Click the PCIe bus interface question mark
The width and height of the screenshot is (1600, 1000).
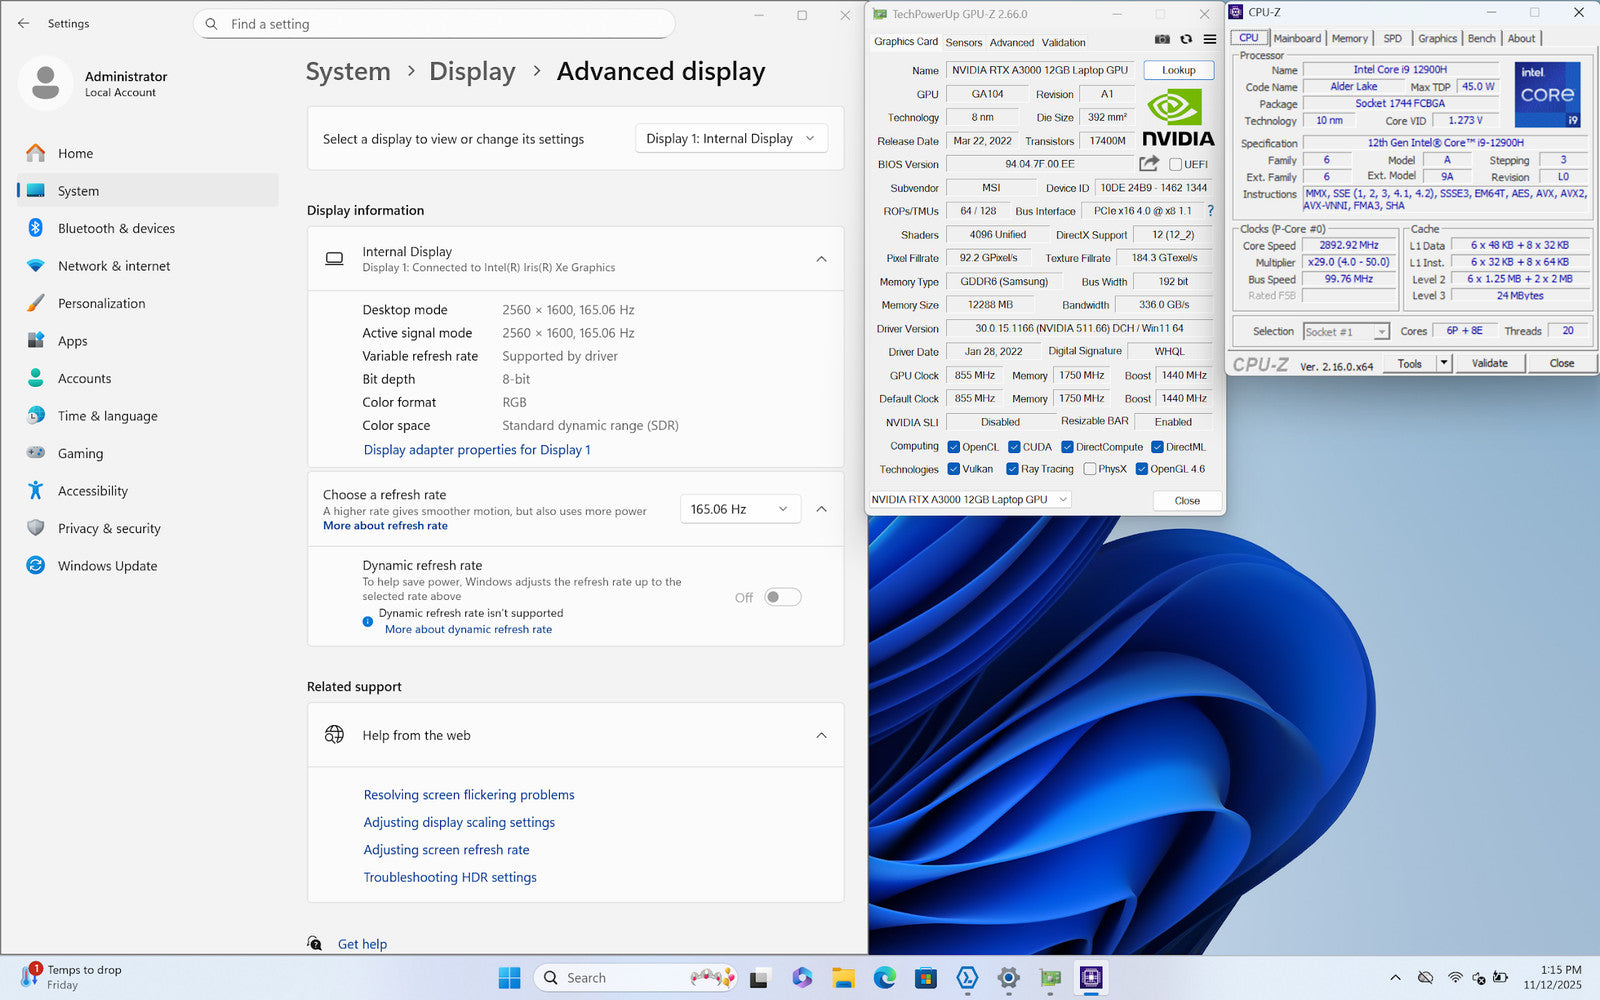click(x=1210, y=211)
